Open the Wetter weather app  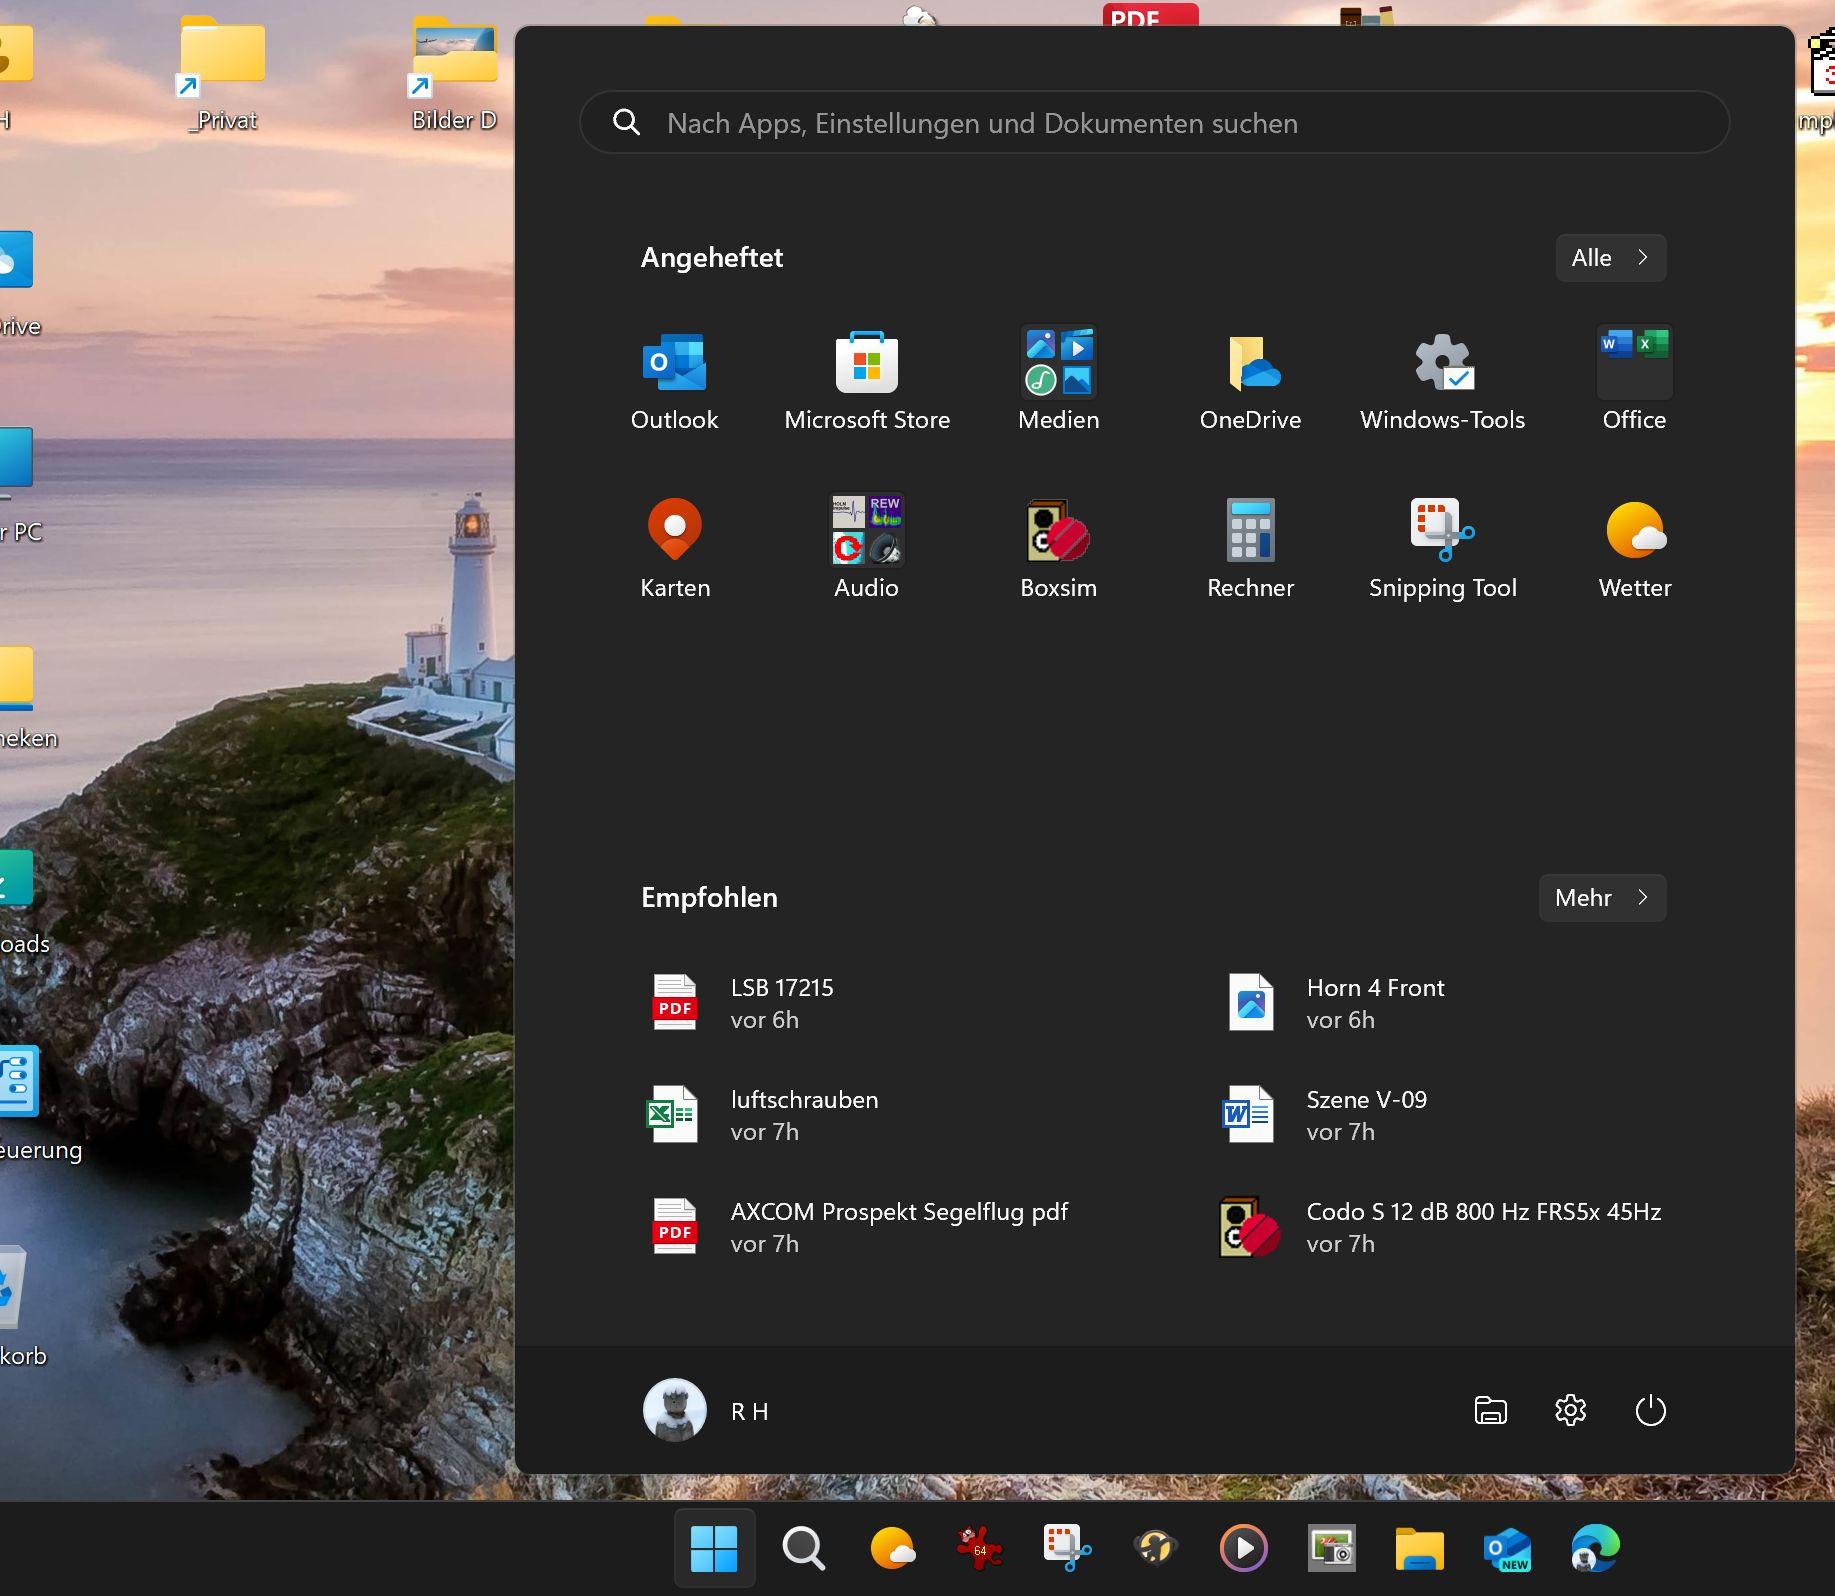(1634, 548)
